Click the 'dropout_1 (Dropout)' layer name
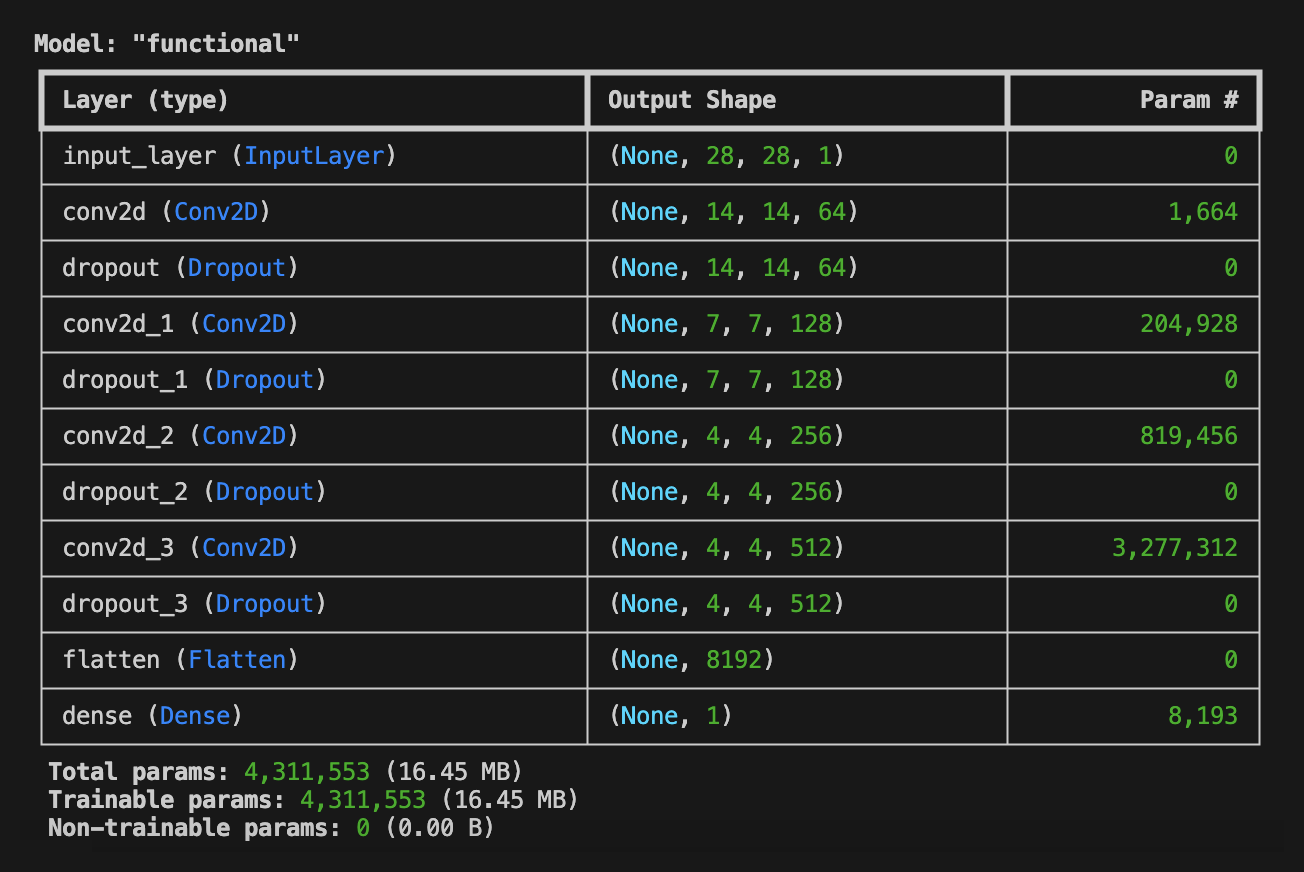1304x872 pixels. click(194, 380)
